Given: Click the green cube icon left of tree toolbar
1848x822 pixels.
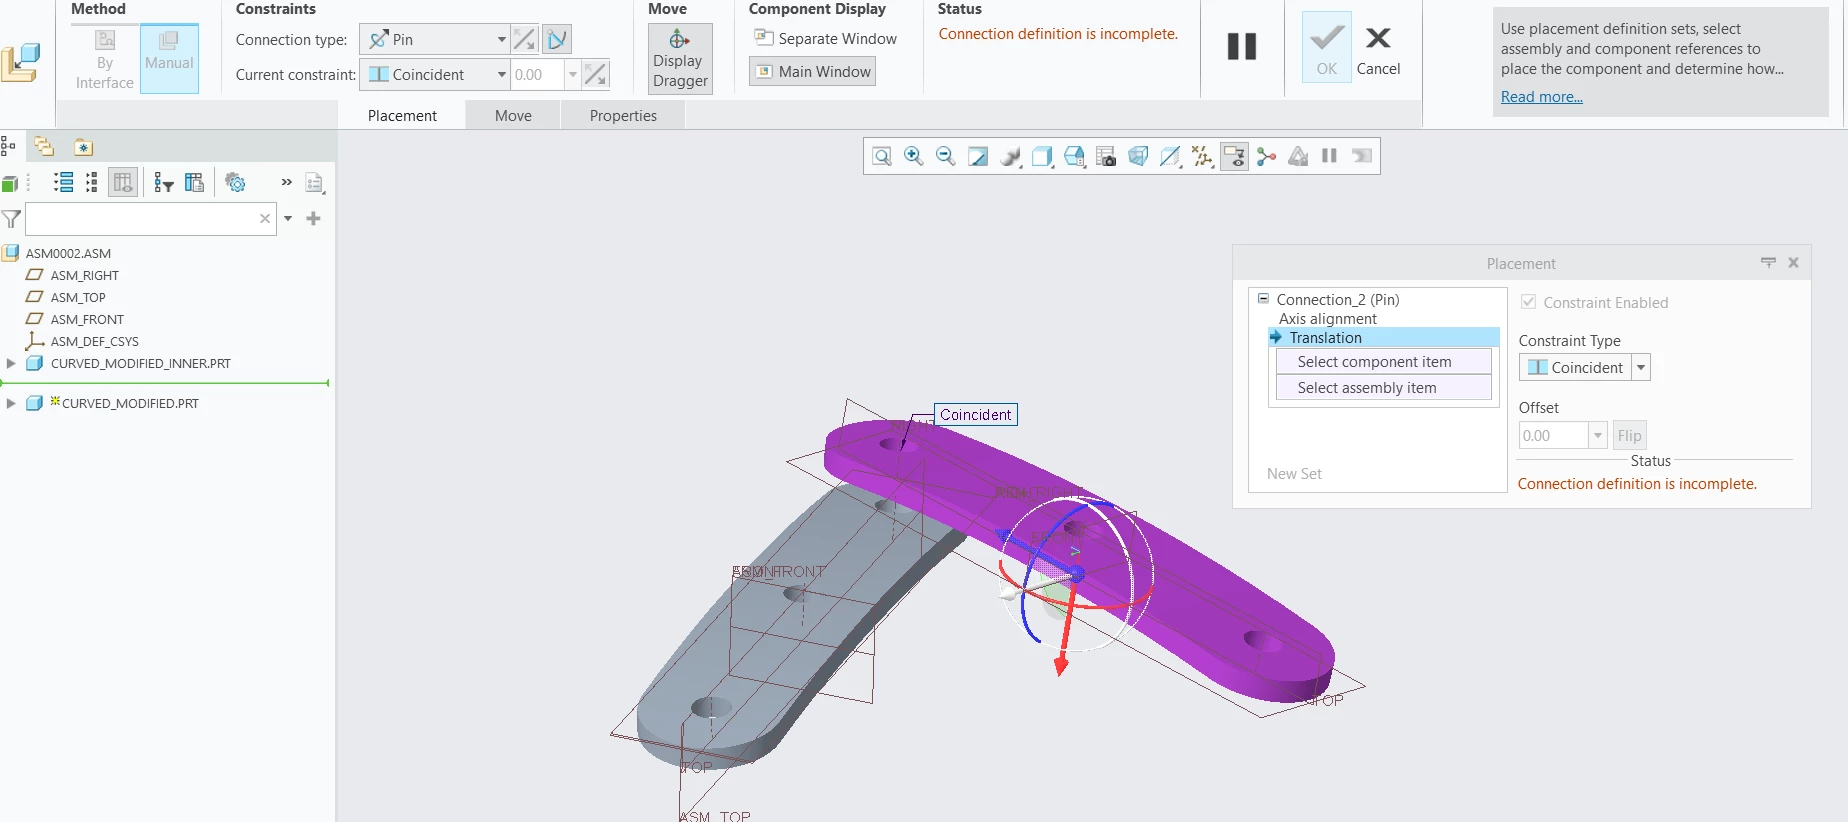Looking at the screenshot, I should (x=10, y=184).
